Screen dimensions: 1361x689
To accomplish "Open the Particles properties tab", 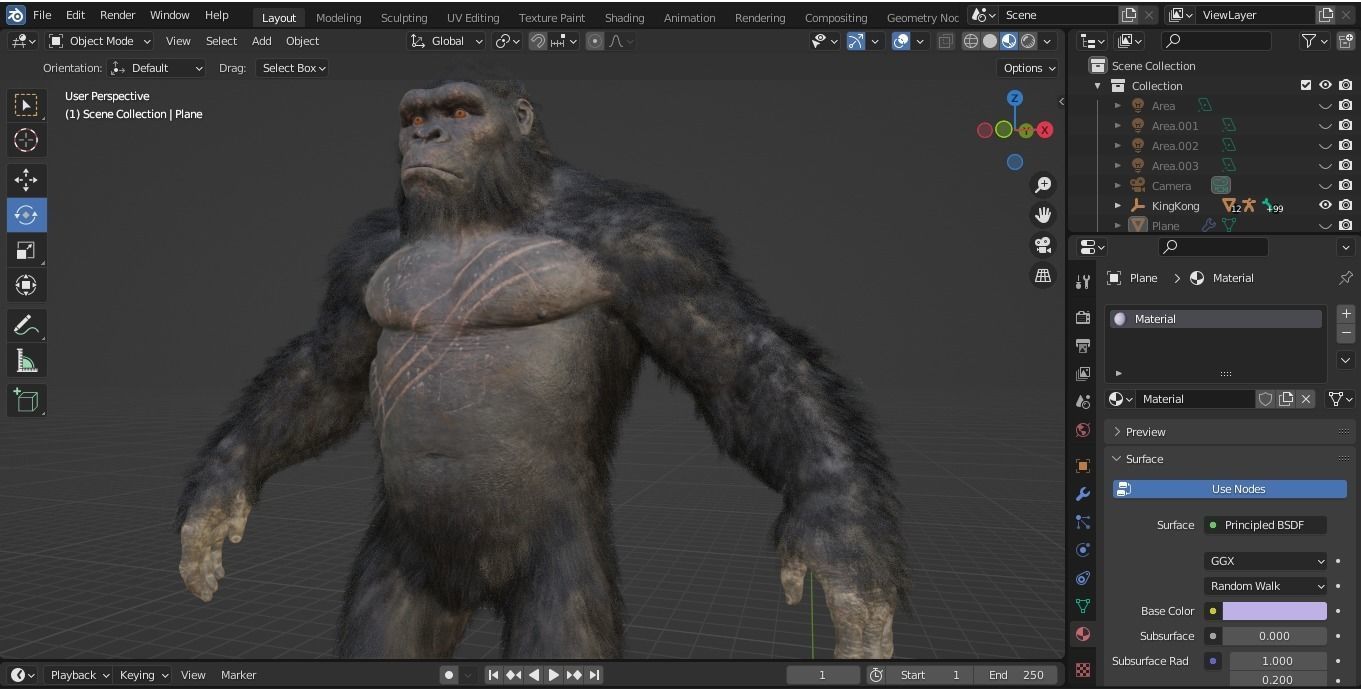I will click(1082, 522).
